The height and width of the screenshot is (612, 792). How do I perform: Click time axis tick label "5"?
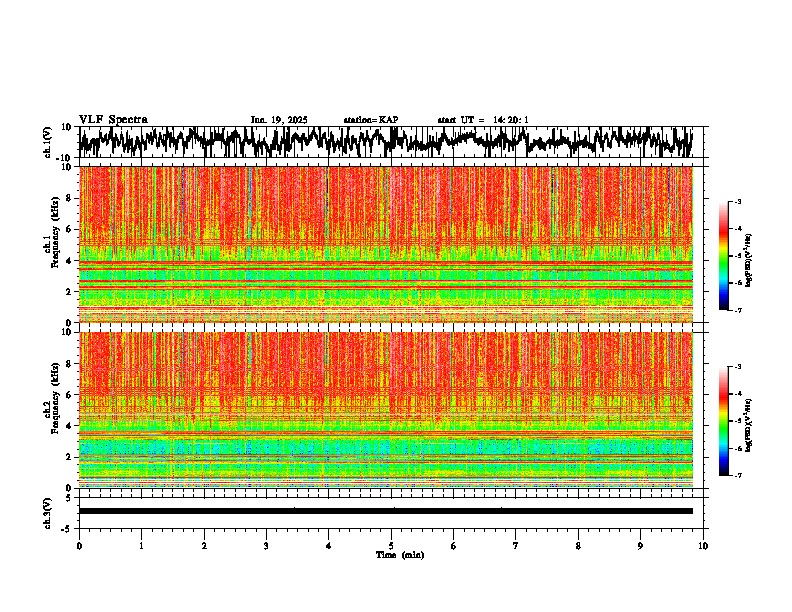pyautogui.click(x=391, y=546)
